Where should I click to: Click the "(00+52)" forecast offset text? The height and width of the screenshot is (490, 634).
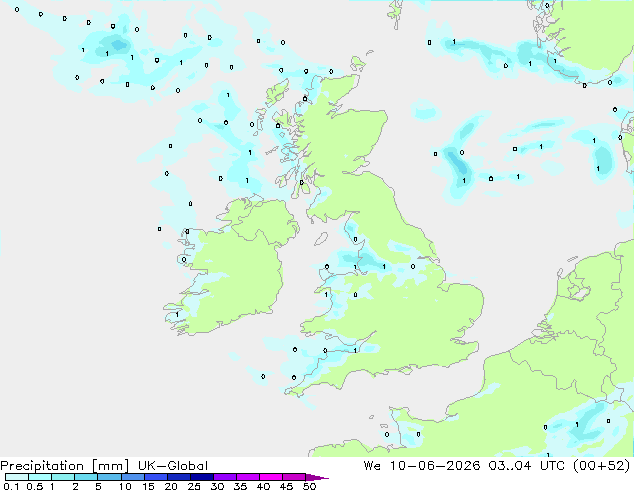coord(602,466)
